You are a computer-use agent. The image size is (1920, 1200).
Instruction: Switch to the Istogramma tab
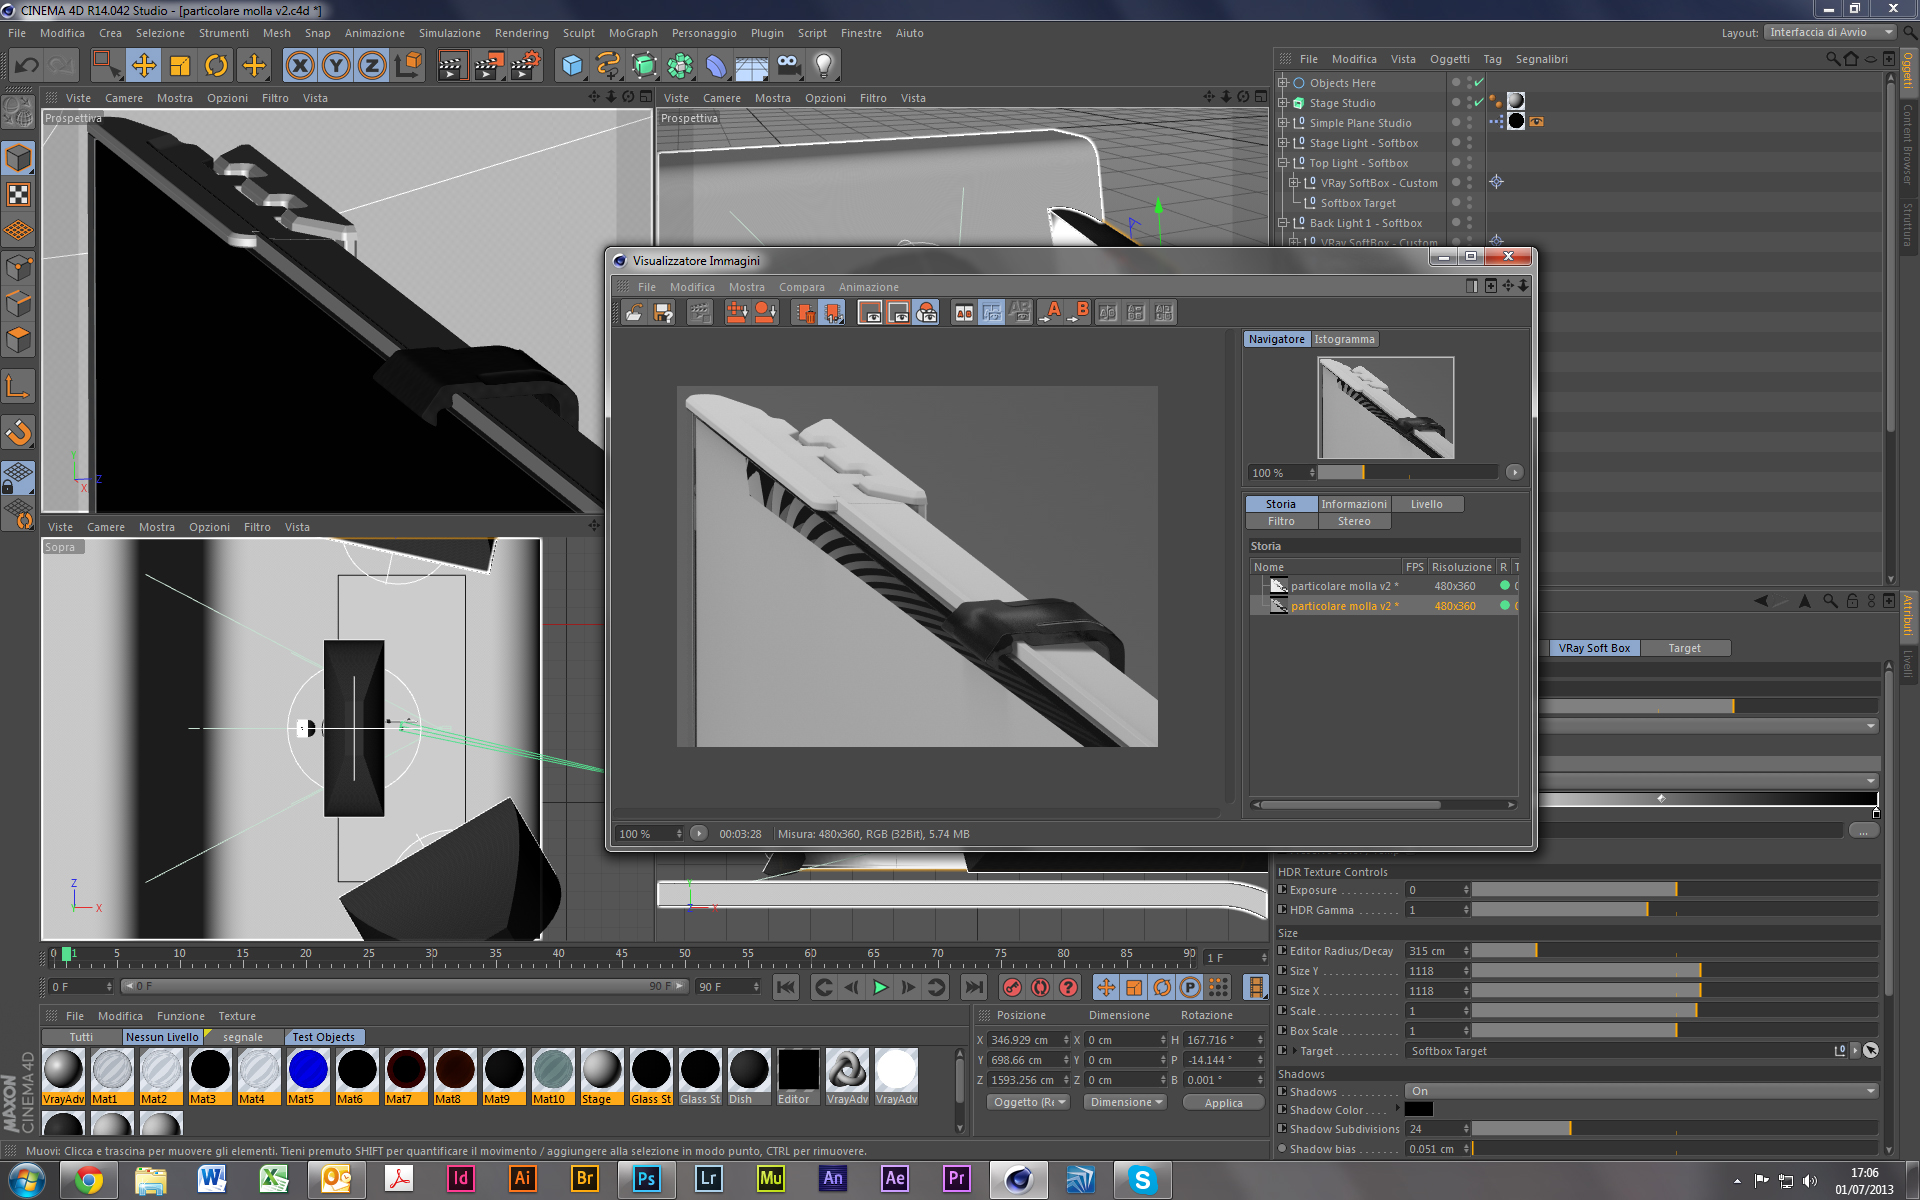click(1344, 339)
